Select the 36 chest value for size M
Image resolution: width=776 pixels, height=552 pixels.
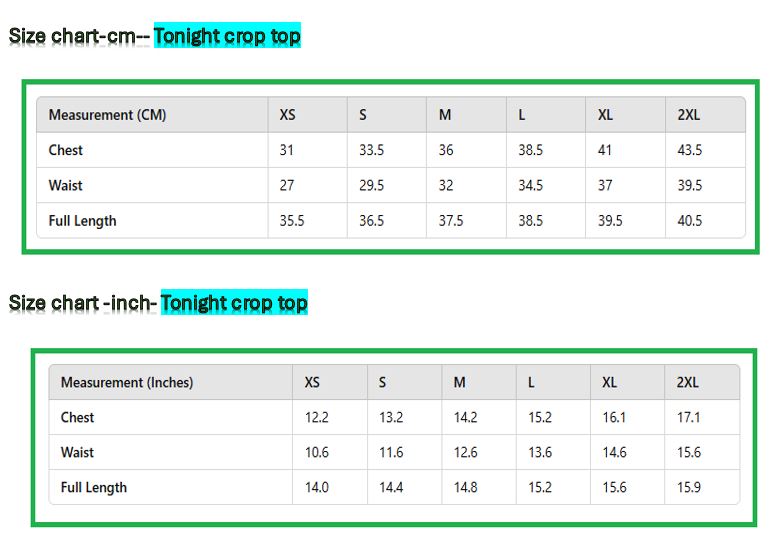pyautogui.click(x=446, y=150)
